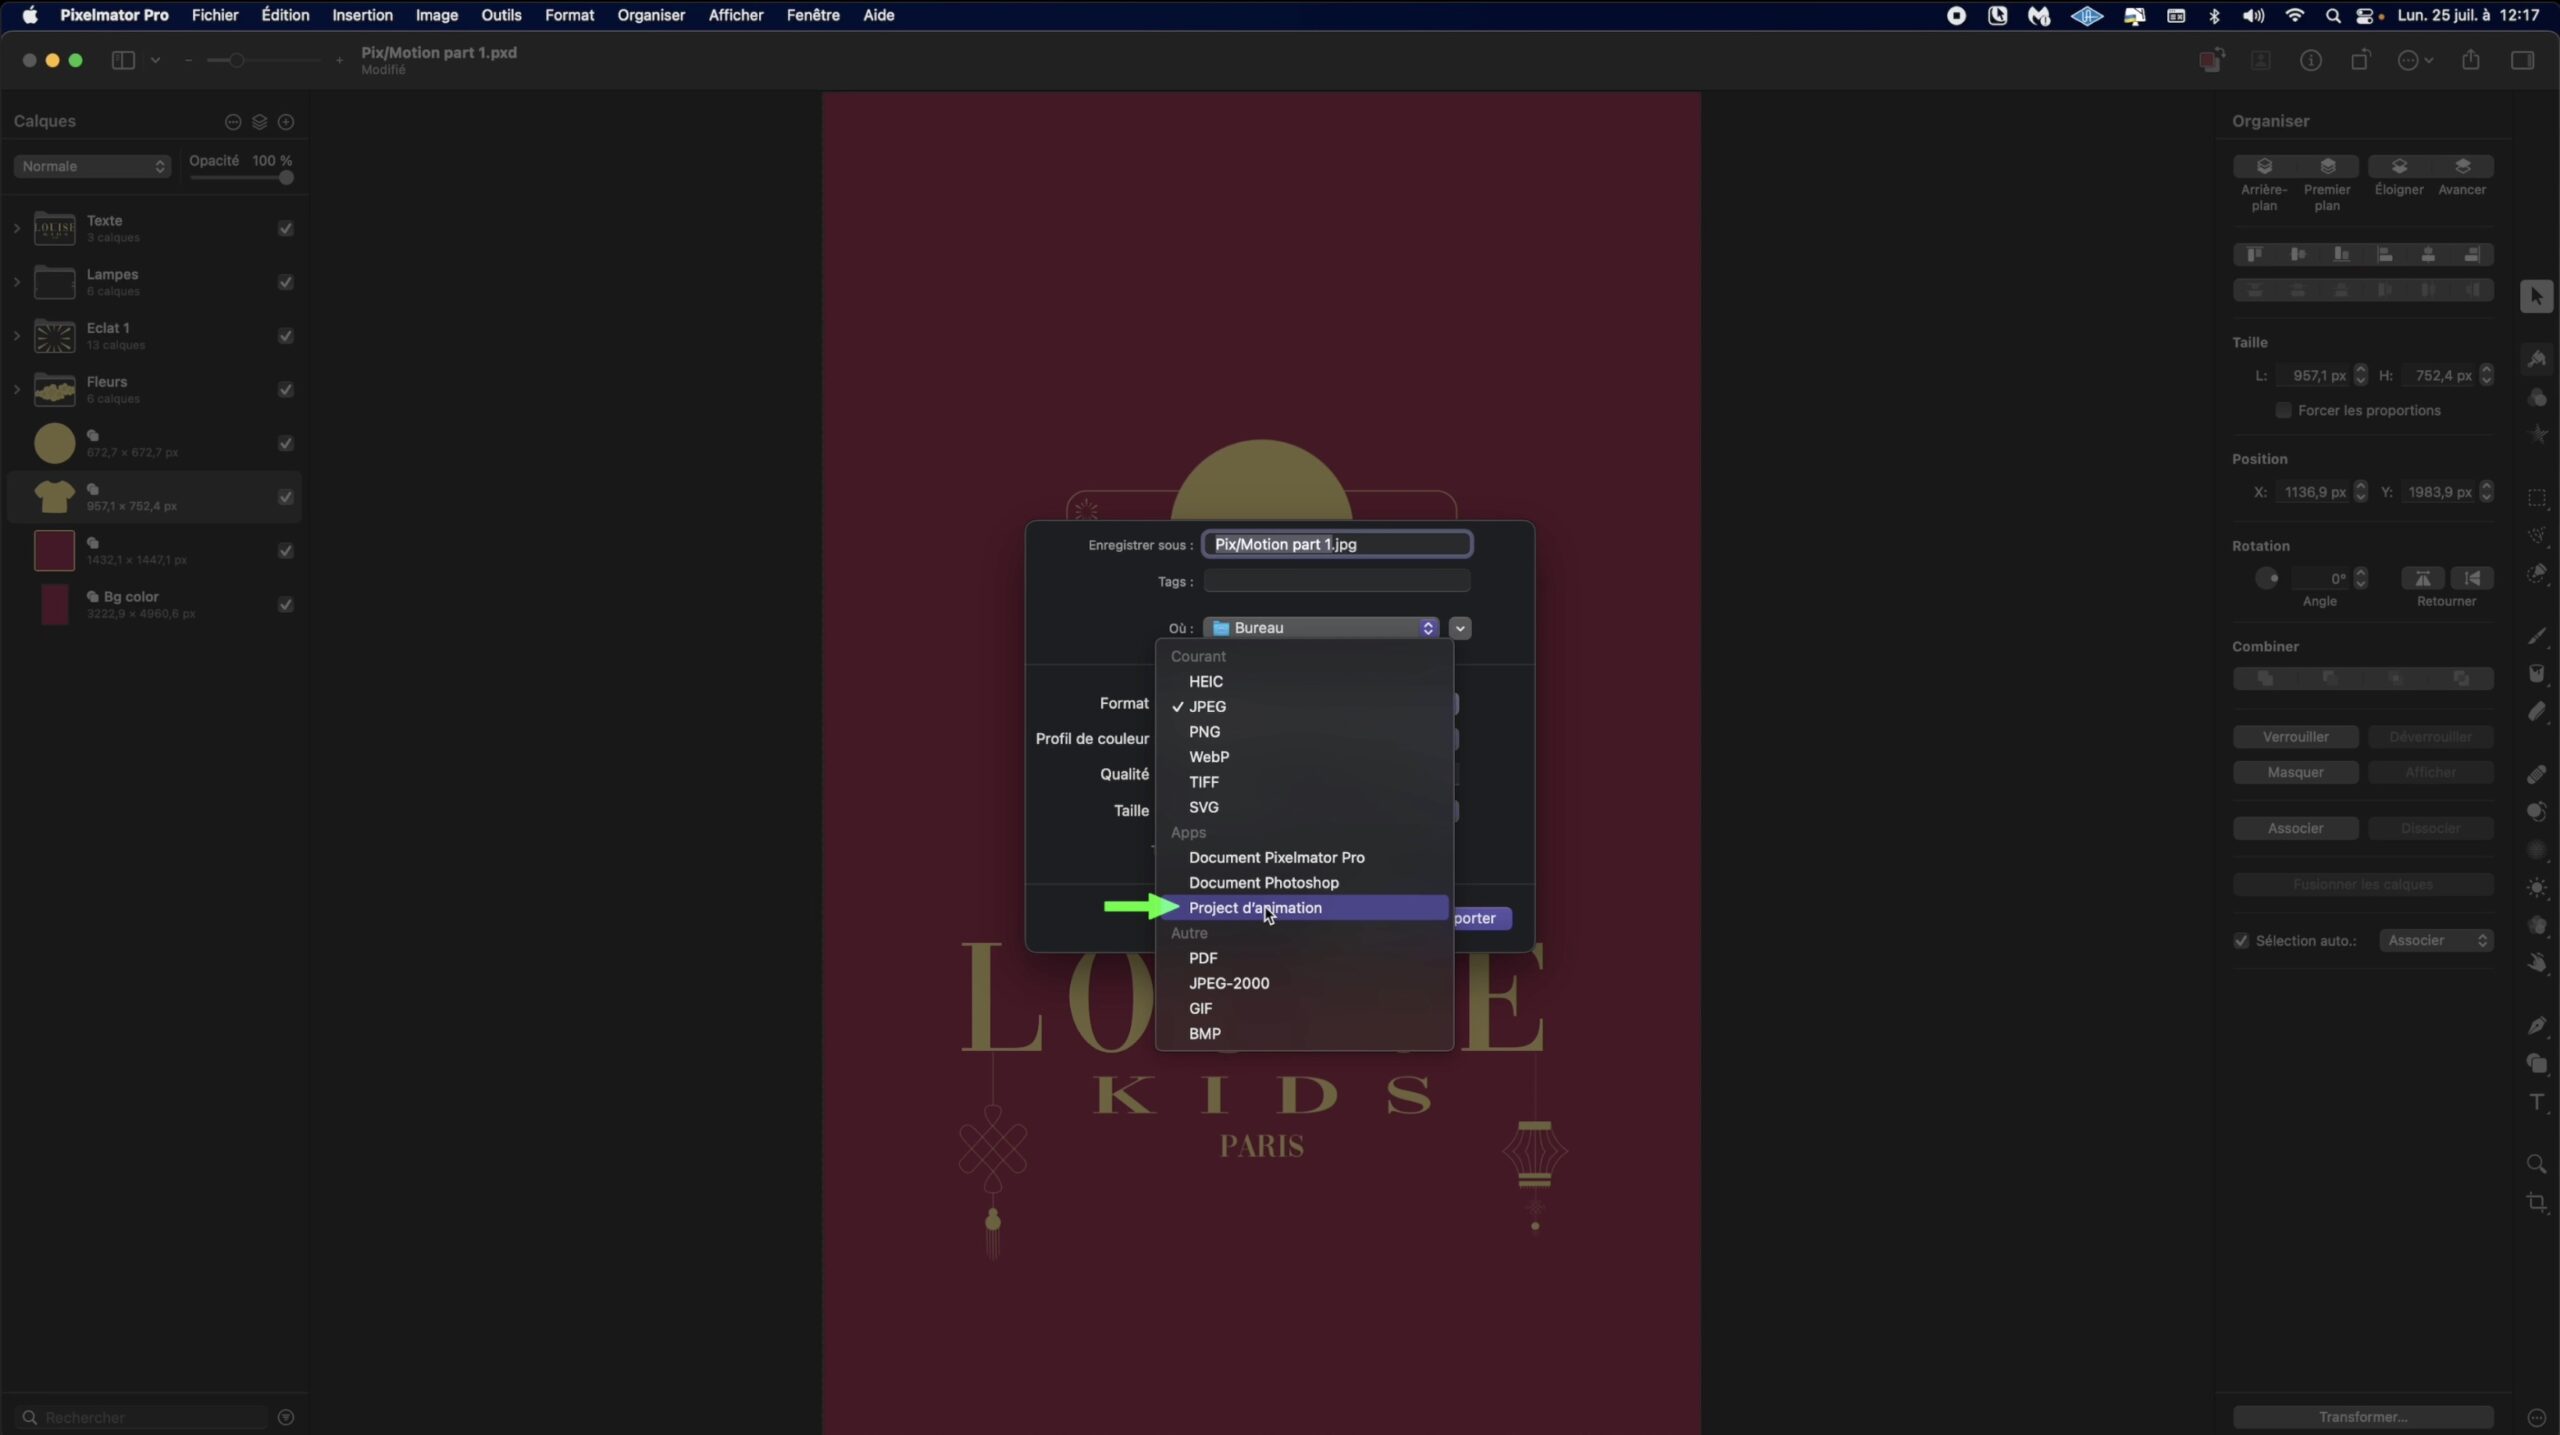Screen dimensions: 2560x1435
Task: Select the Type text tool
Action: pos(2537,1102)
